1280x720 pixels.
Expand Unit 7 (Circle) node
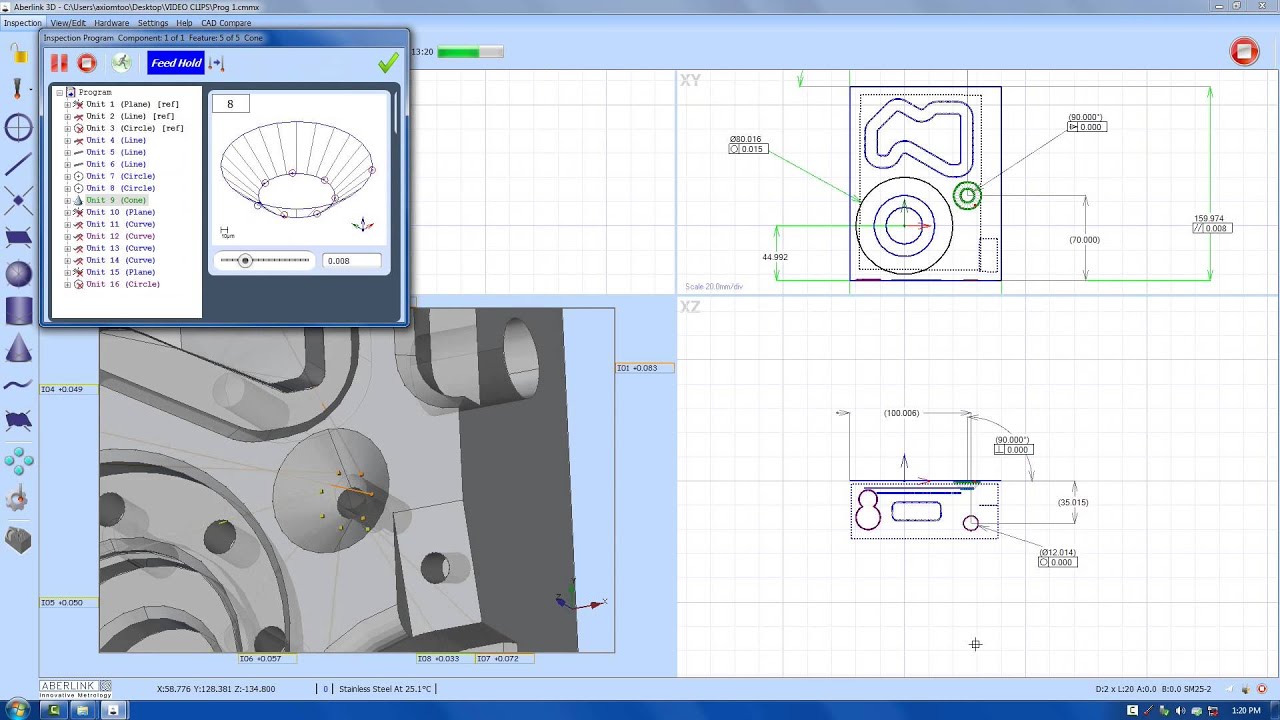[68, 176]
